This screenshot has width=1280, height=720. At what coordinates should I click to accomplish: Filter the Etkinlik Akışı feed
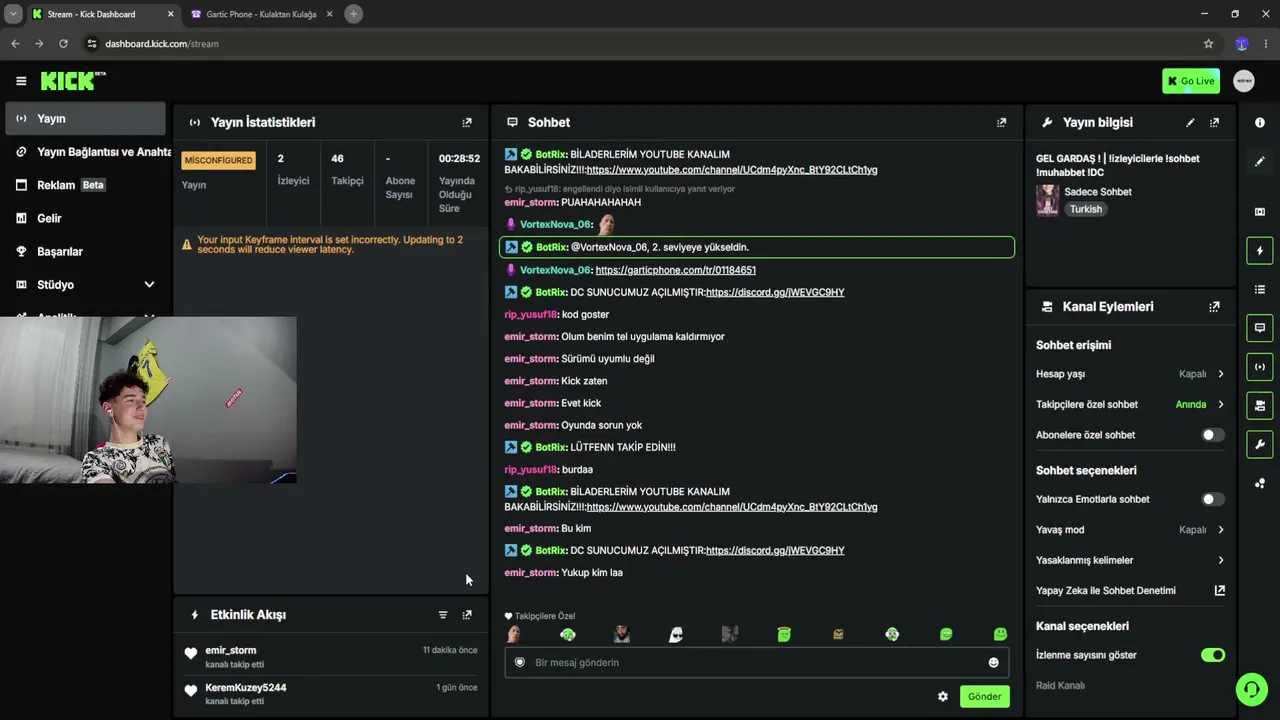pos(443,615)
